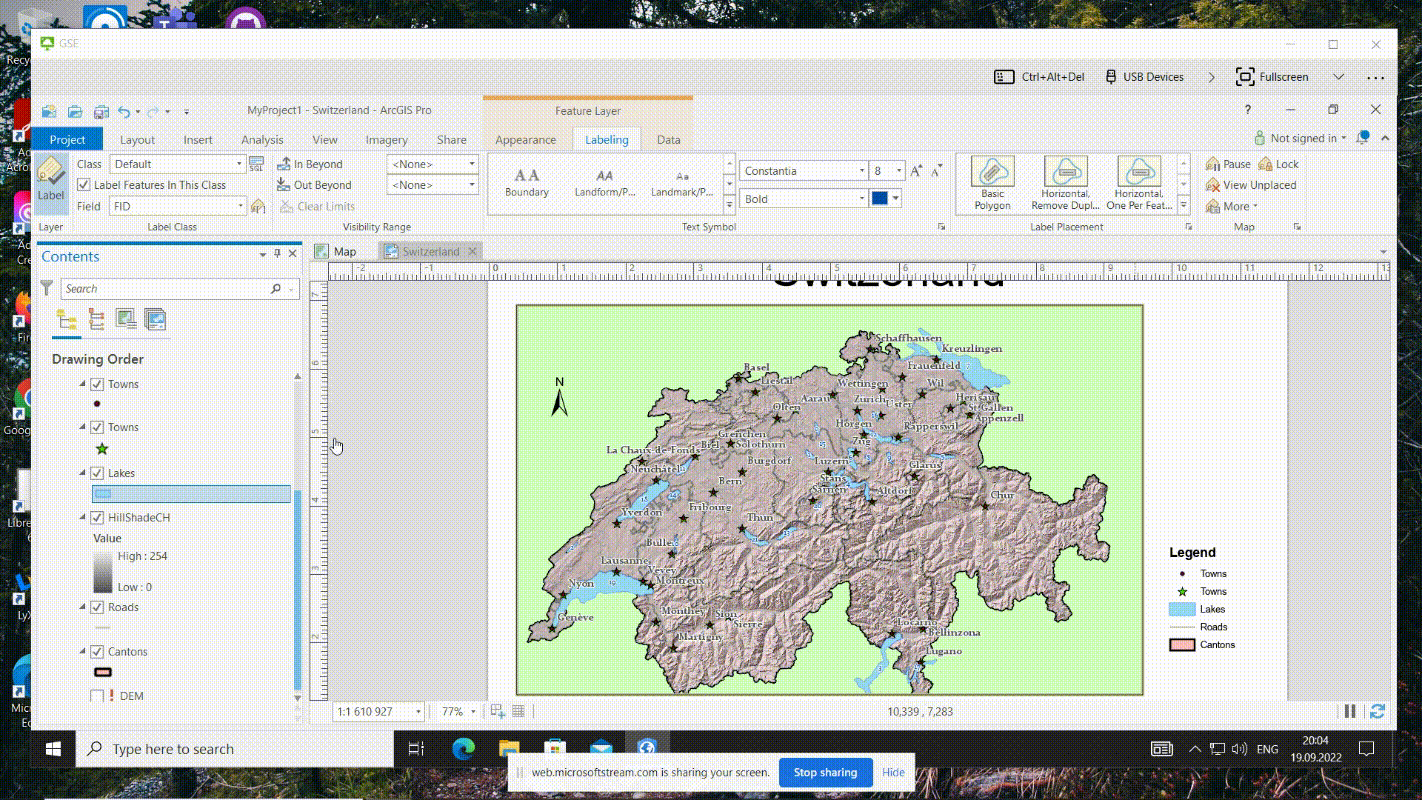Uncheck Label Features In This Class

point(84,185)
